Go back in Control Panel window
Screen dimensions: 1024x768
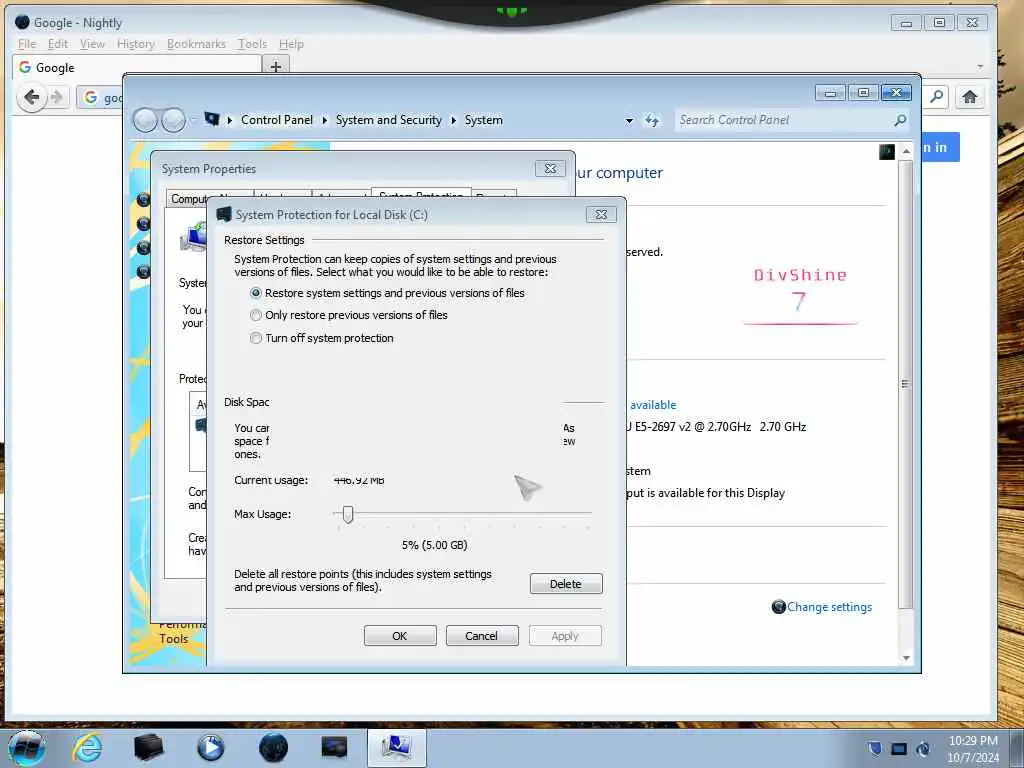tap(145, 120)
